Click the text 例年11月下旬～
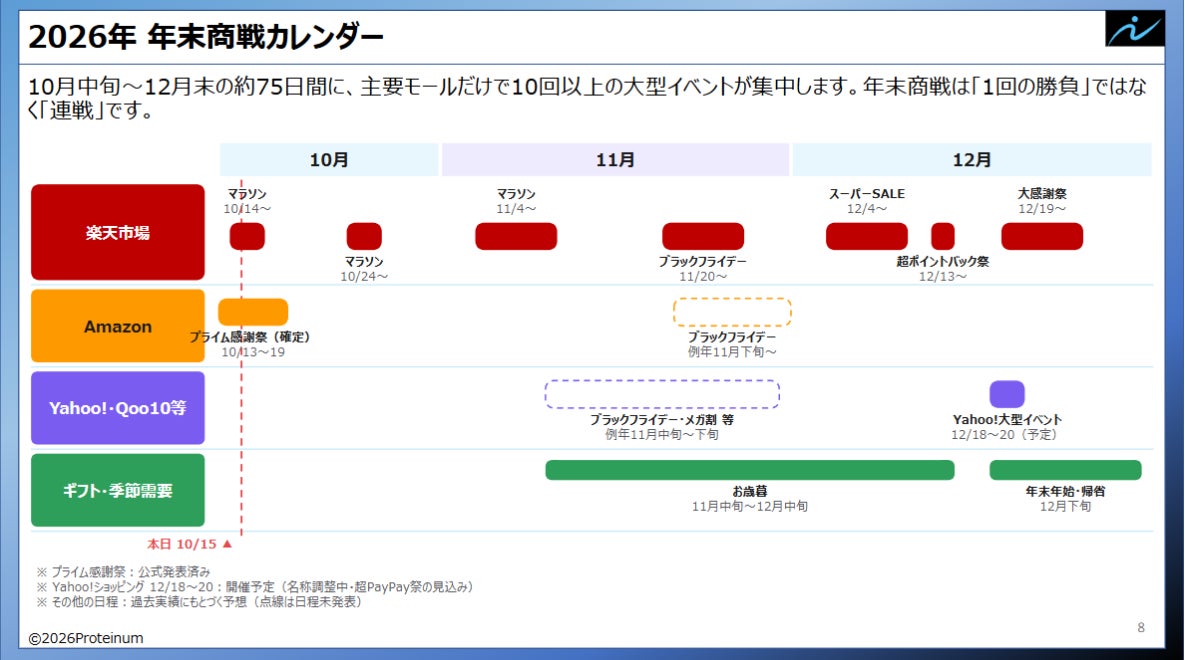 [x=732, y=352]
